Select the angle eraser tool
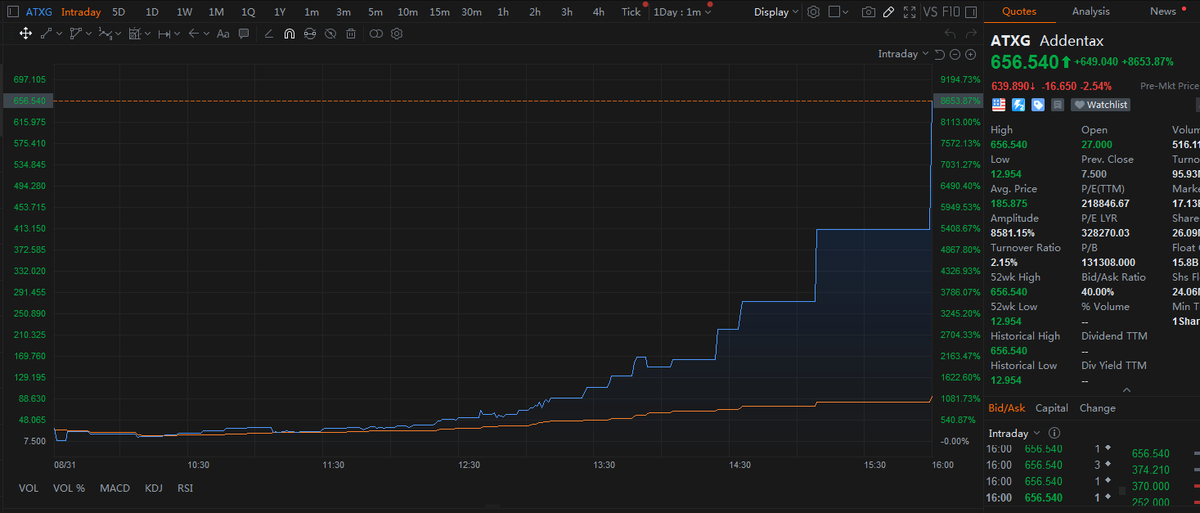 point(269,33)
